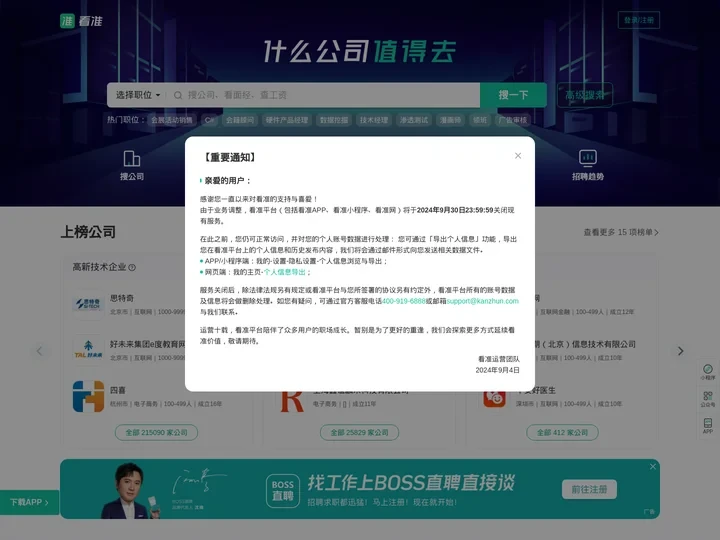720x540 pixels.
Task: Click the 下载APP button at bottom left
Action: pyautogui.click(x=29, y=502)
